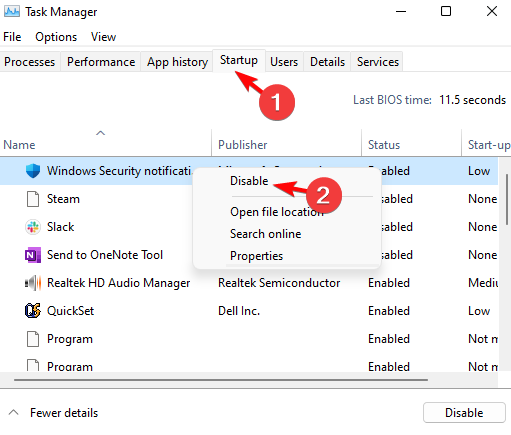The image size is (511, 435).
Task: Select Open file location in context menu
Action: click(277, 212)
